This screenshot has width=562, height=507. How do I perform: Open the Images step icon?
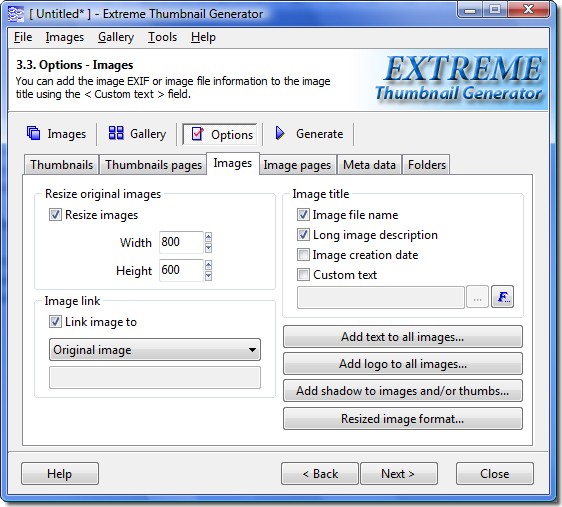(x=34, y=133)
